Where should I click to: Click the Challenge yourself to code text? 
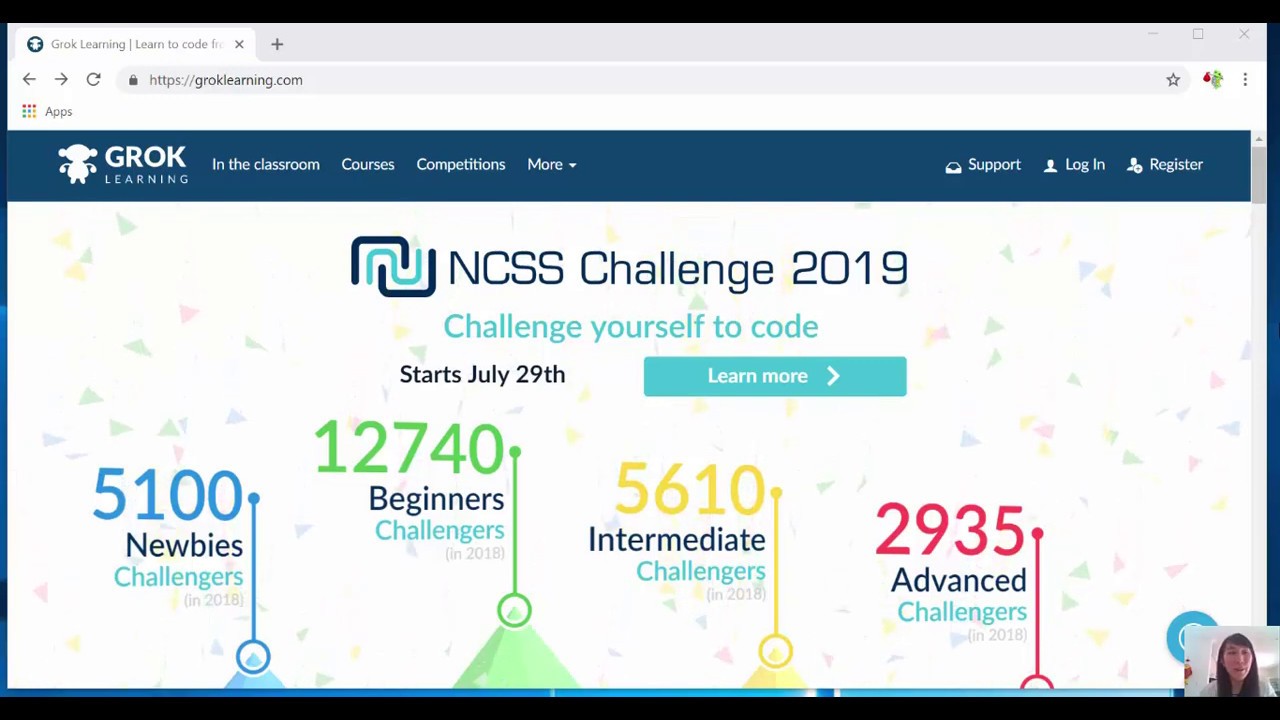click(x=631, y=326)
